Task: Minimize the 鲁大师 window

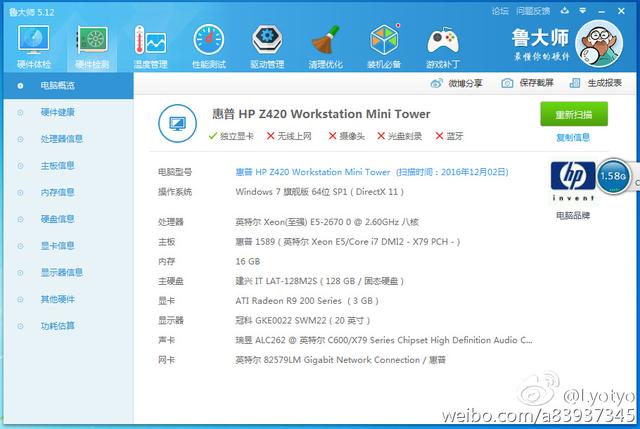Action: pos(601,11)
